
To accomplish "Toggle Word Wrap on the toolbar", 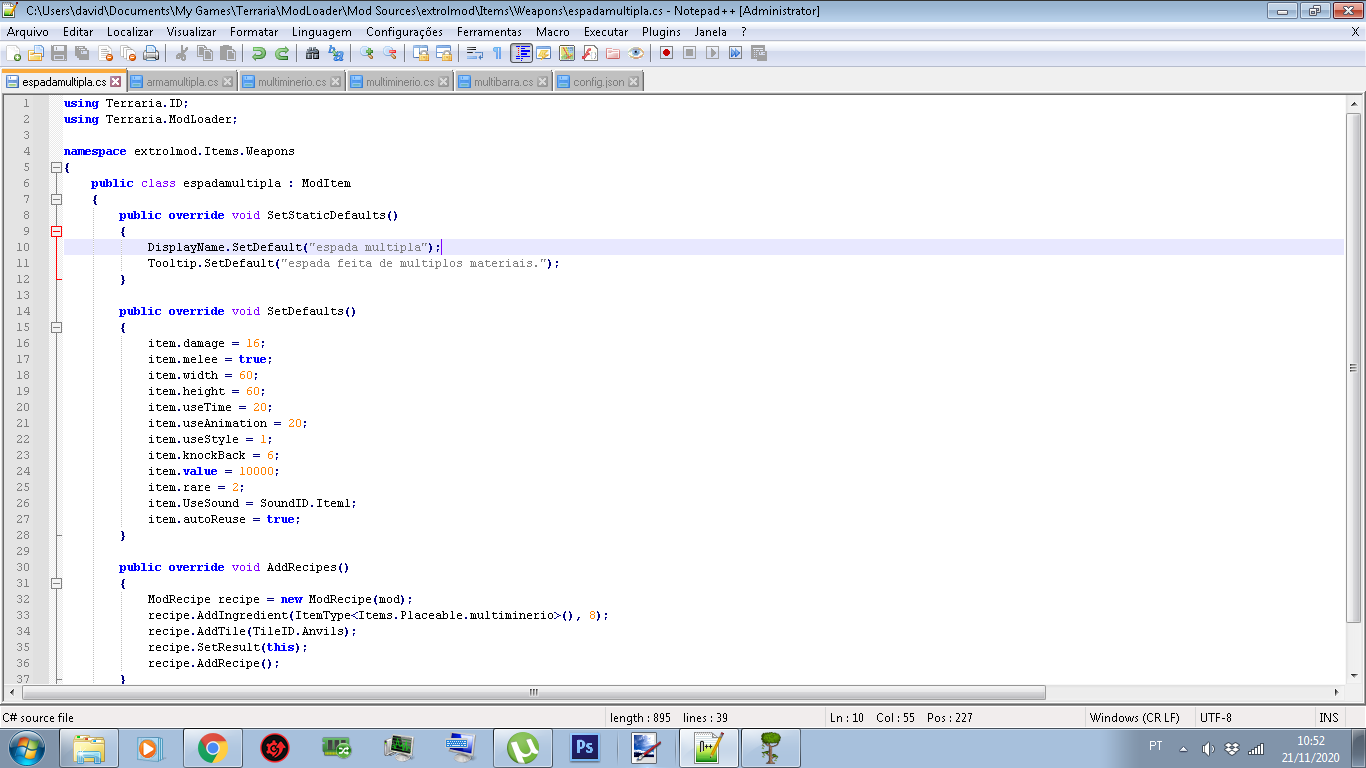I will point(474,53).
